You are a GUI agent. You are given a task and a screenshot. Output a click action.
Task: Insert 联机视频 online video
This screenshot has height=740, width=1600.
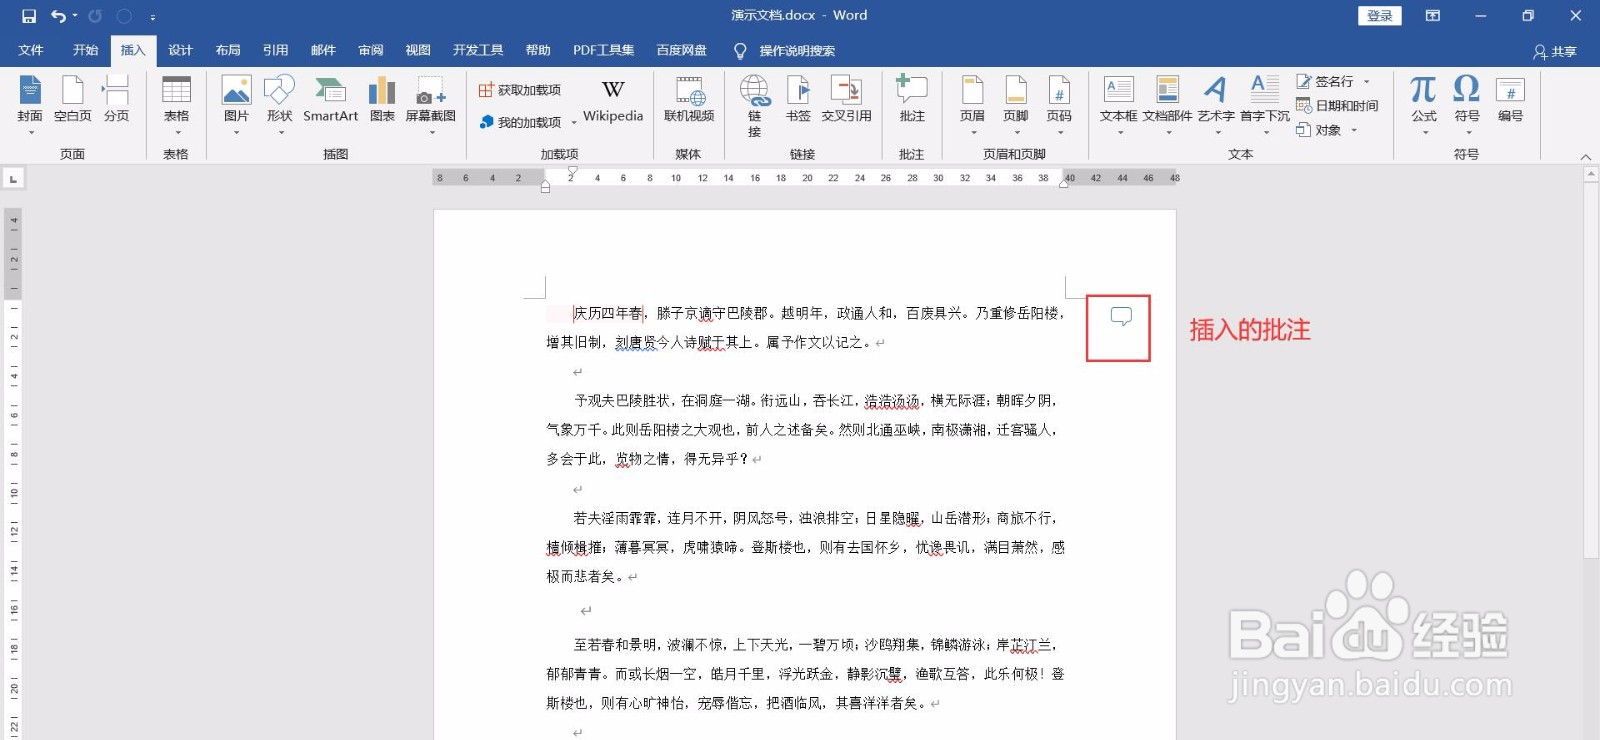pyautogui.click(x=689, y=100)
